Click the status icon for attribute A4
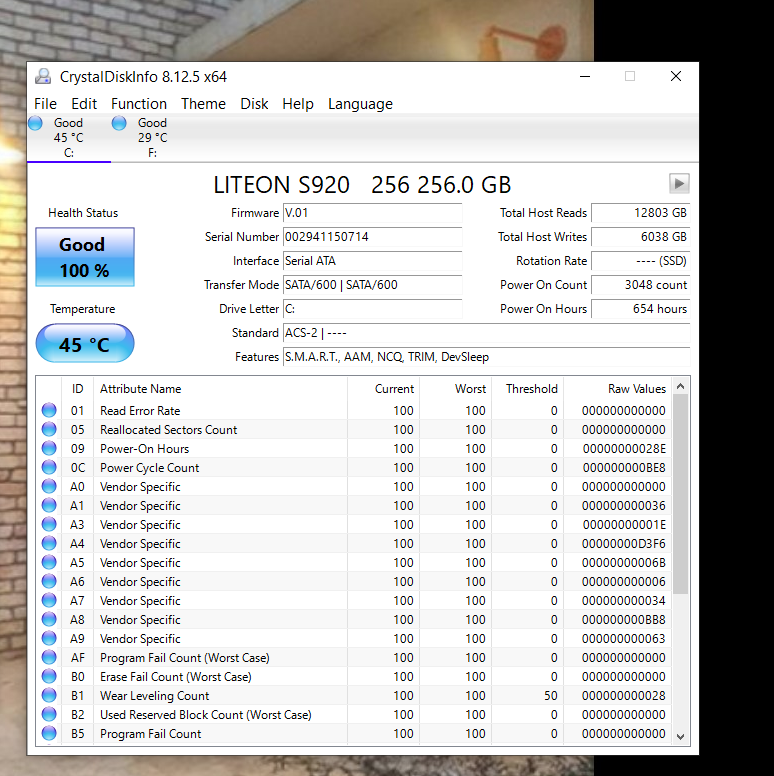 pos(49,543)
